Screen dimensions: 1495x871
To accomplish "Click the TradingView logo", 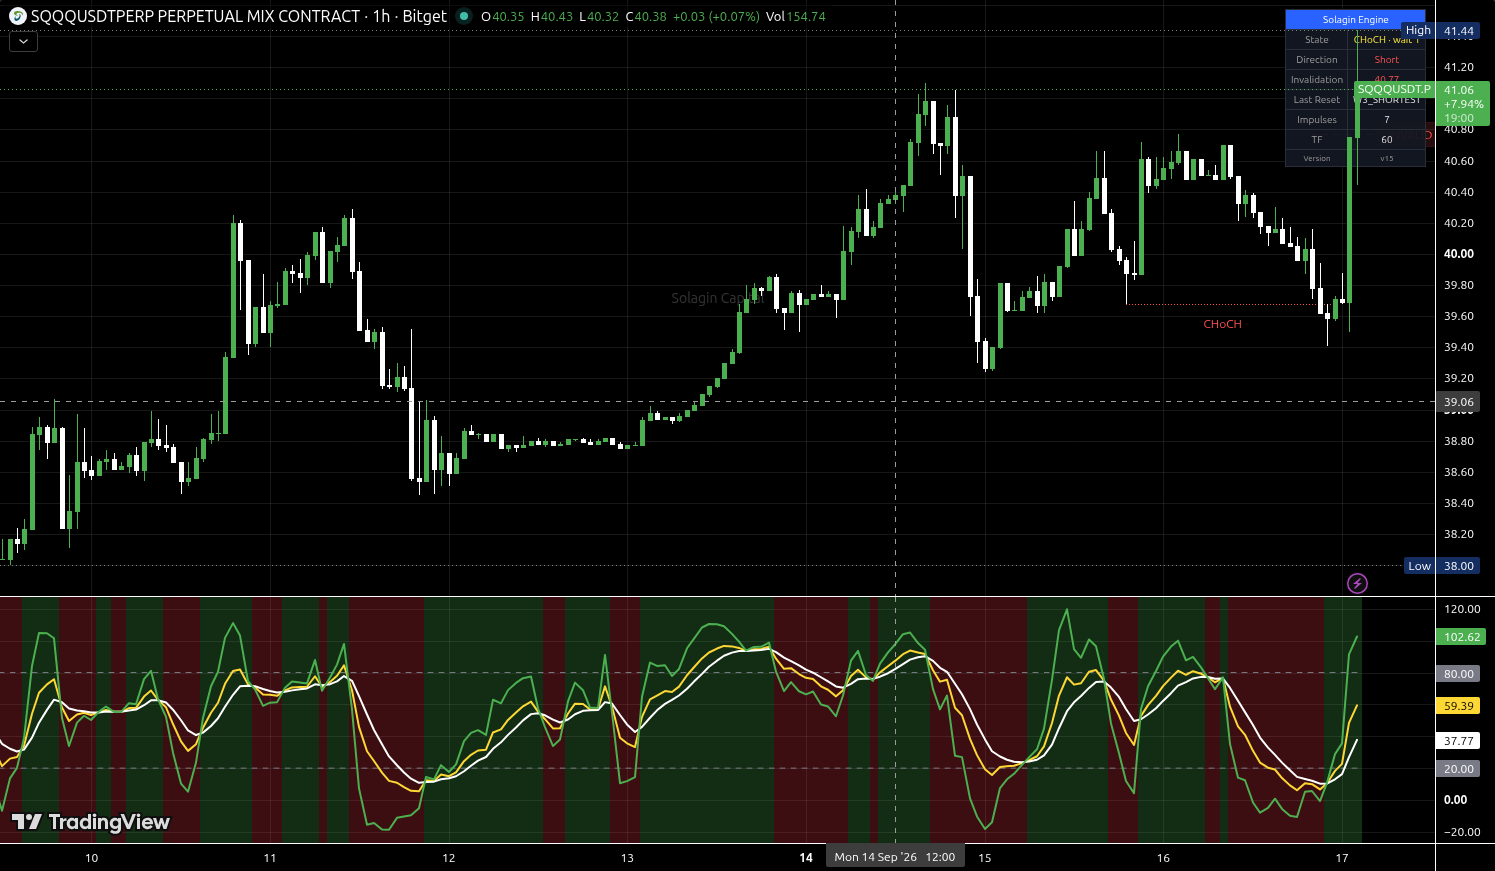I will click(91, 822).
